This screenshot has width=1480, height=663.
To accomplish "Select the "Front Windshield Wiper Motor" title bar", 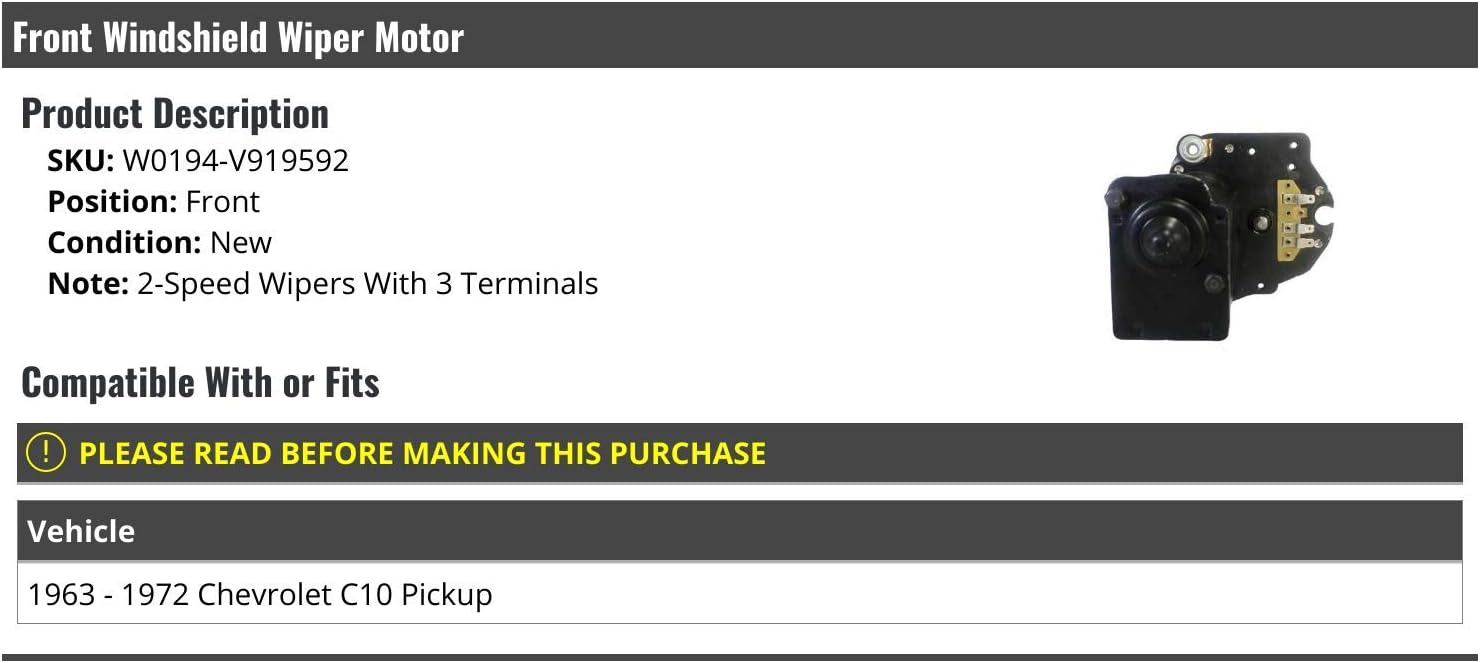I will point(238,37).
